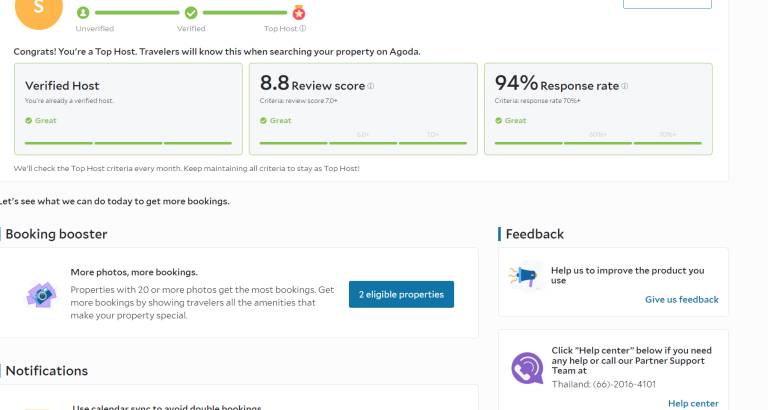Open the Top Host info tooltip icon

click(x=303, y=28)
